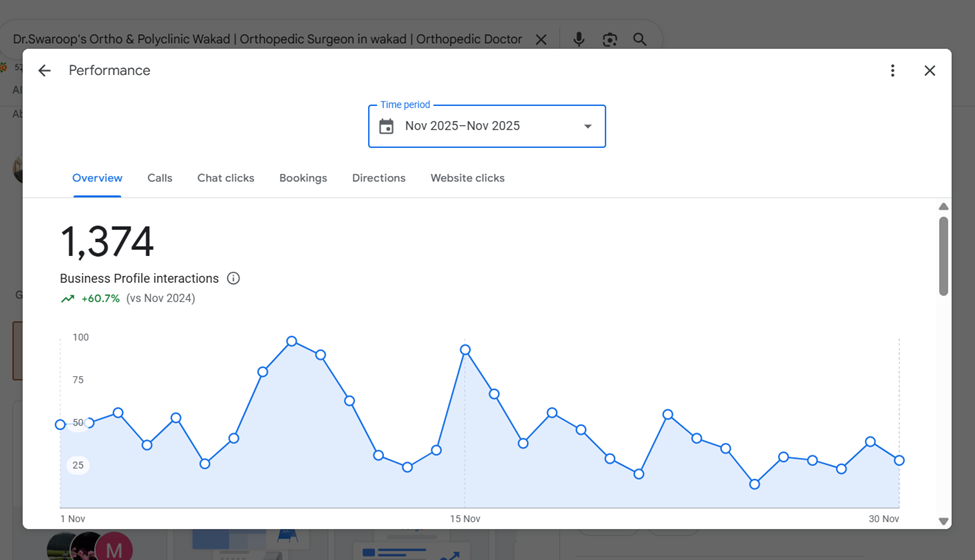This screenshot has height=560, width=975.
Task: Go back using the Performance back arrow
Action: click(x=44, y=71)
